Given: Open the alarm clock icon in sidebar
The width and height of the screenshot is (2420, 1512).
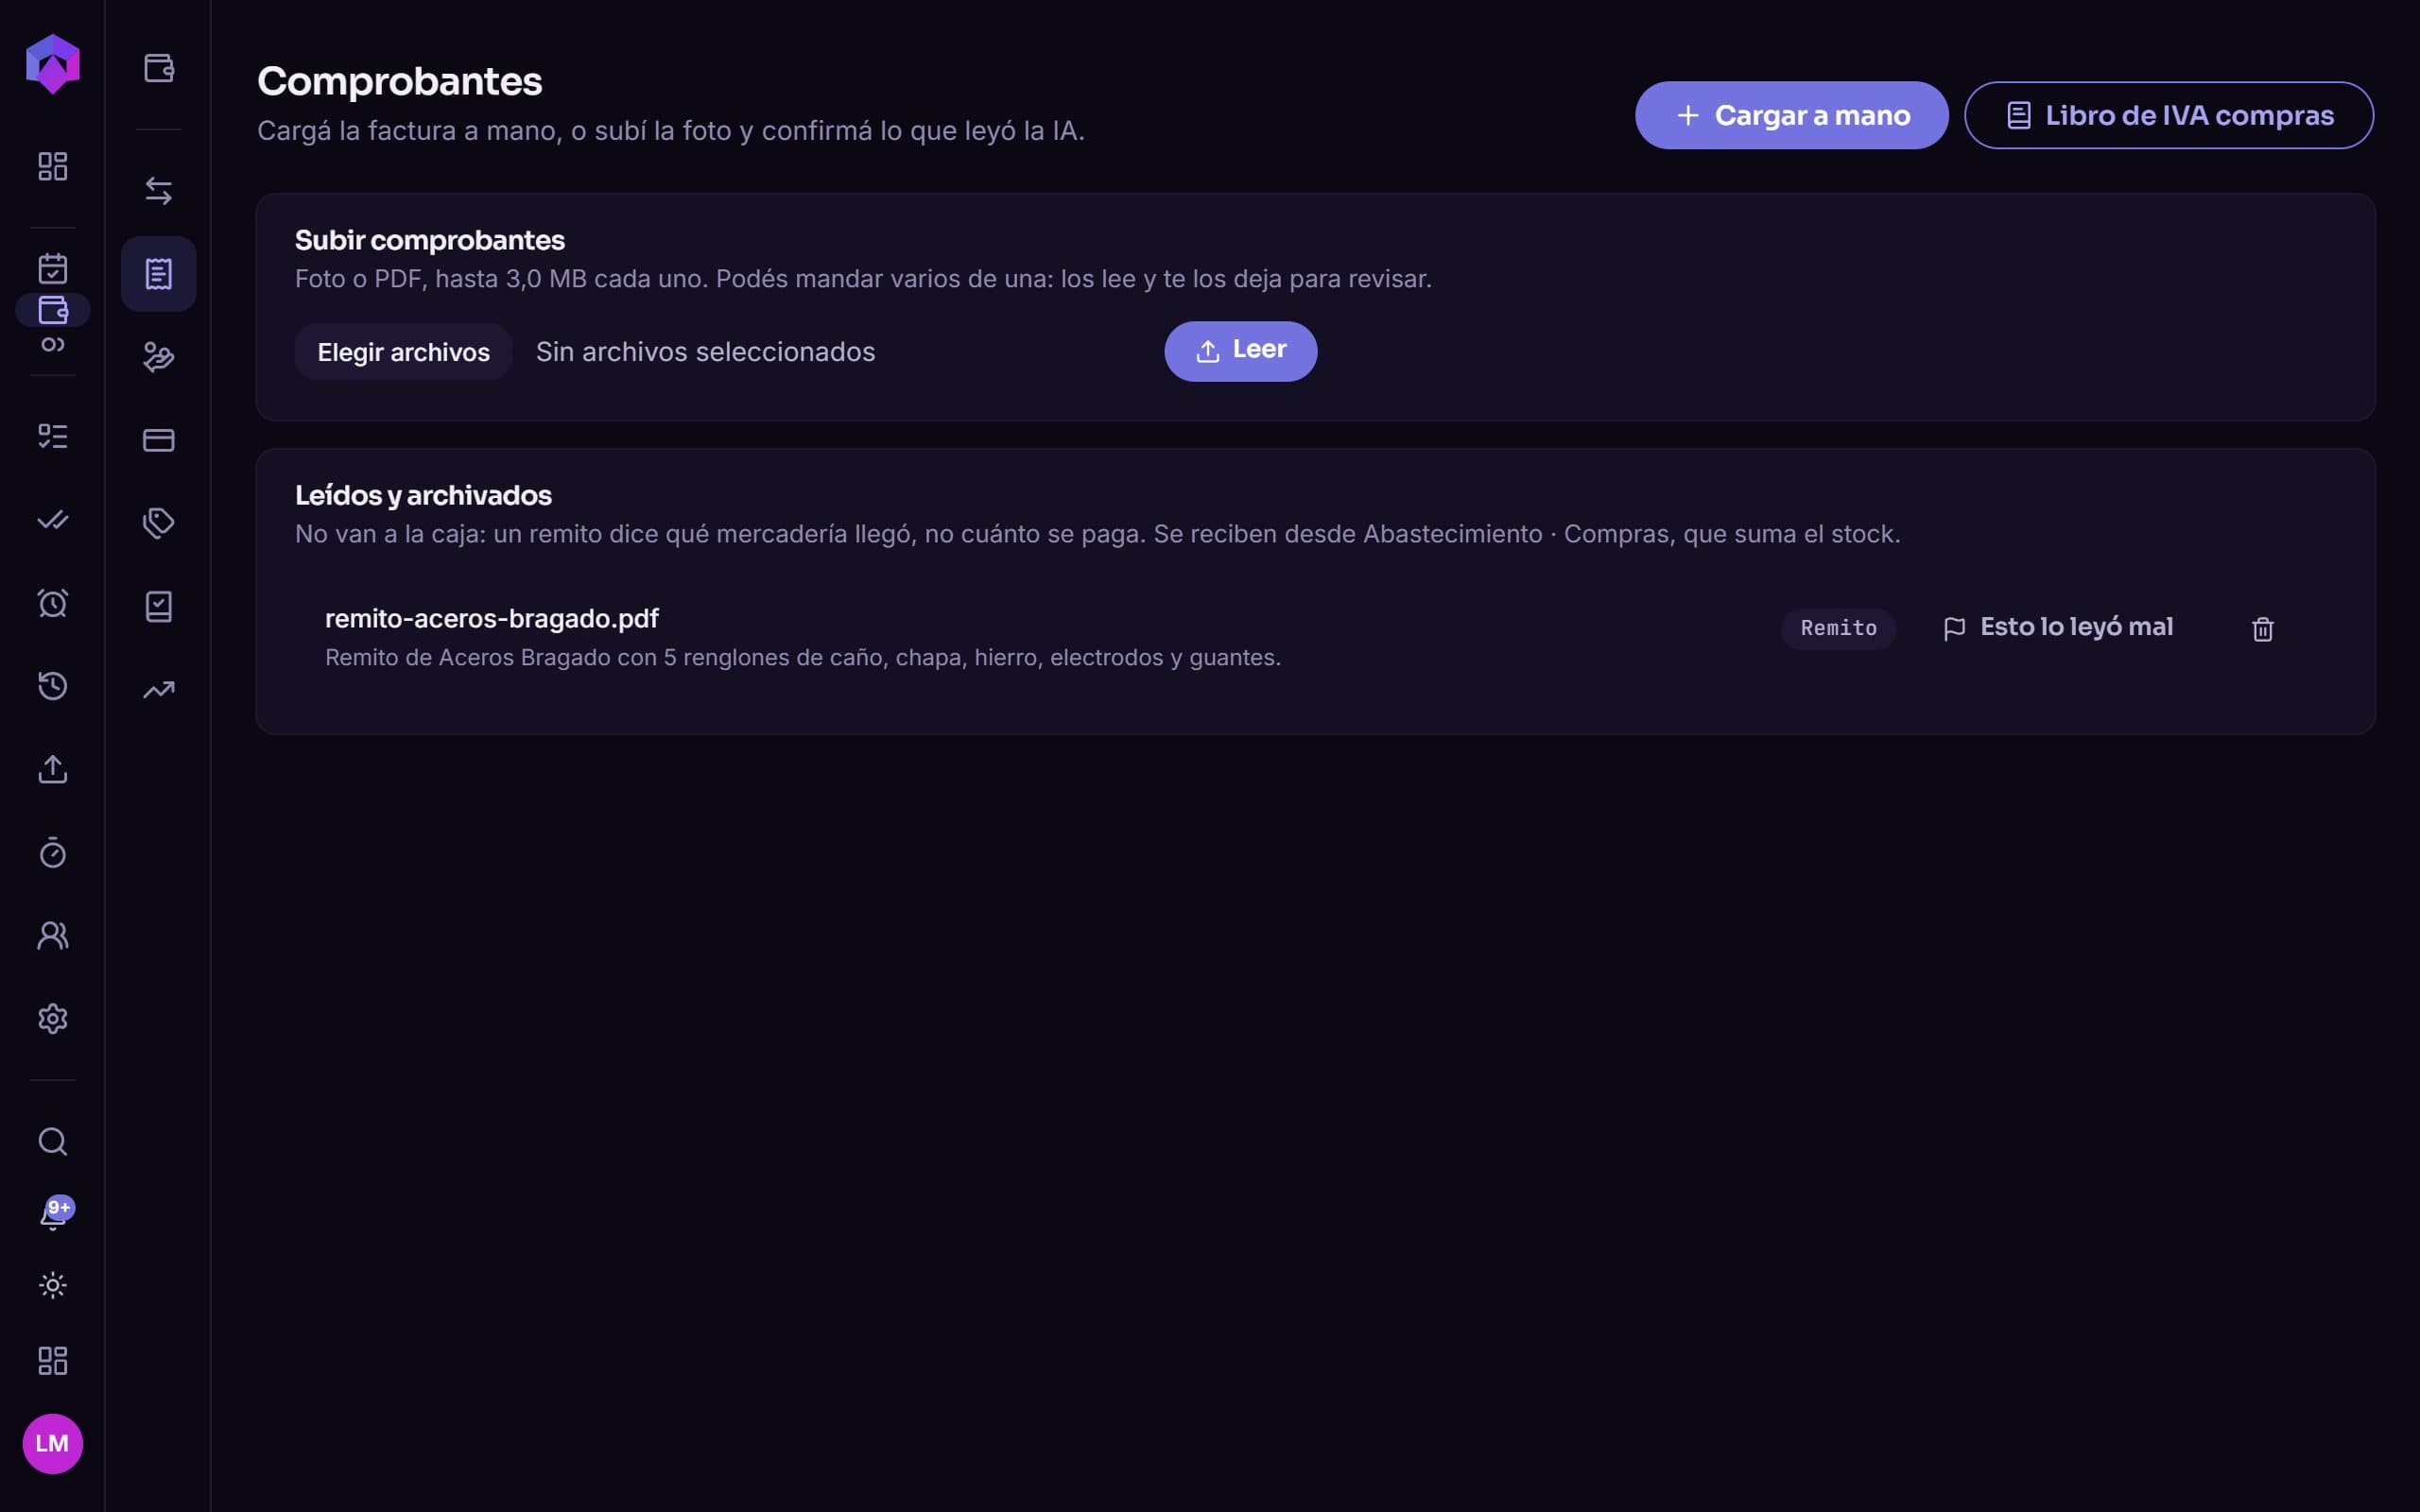Looking at the screenshot, I should [x=53, y=603].
